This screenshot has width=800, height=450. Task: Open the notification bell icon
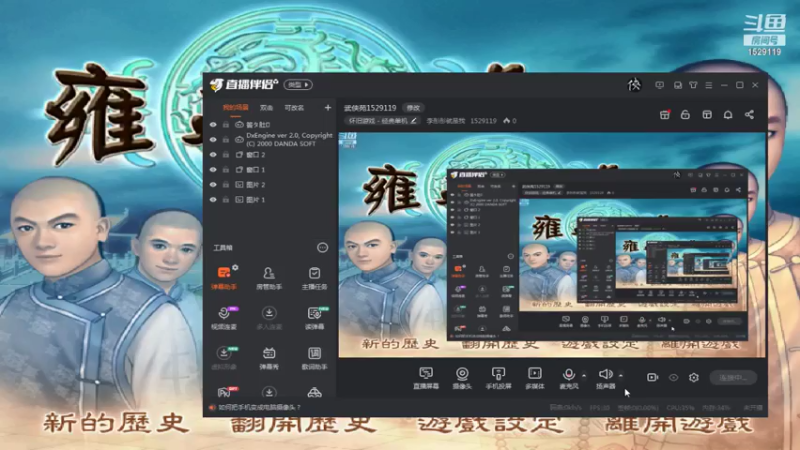point(728,115)
